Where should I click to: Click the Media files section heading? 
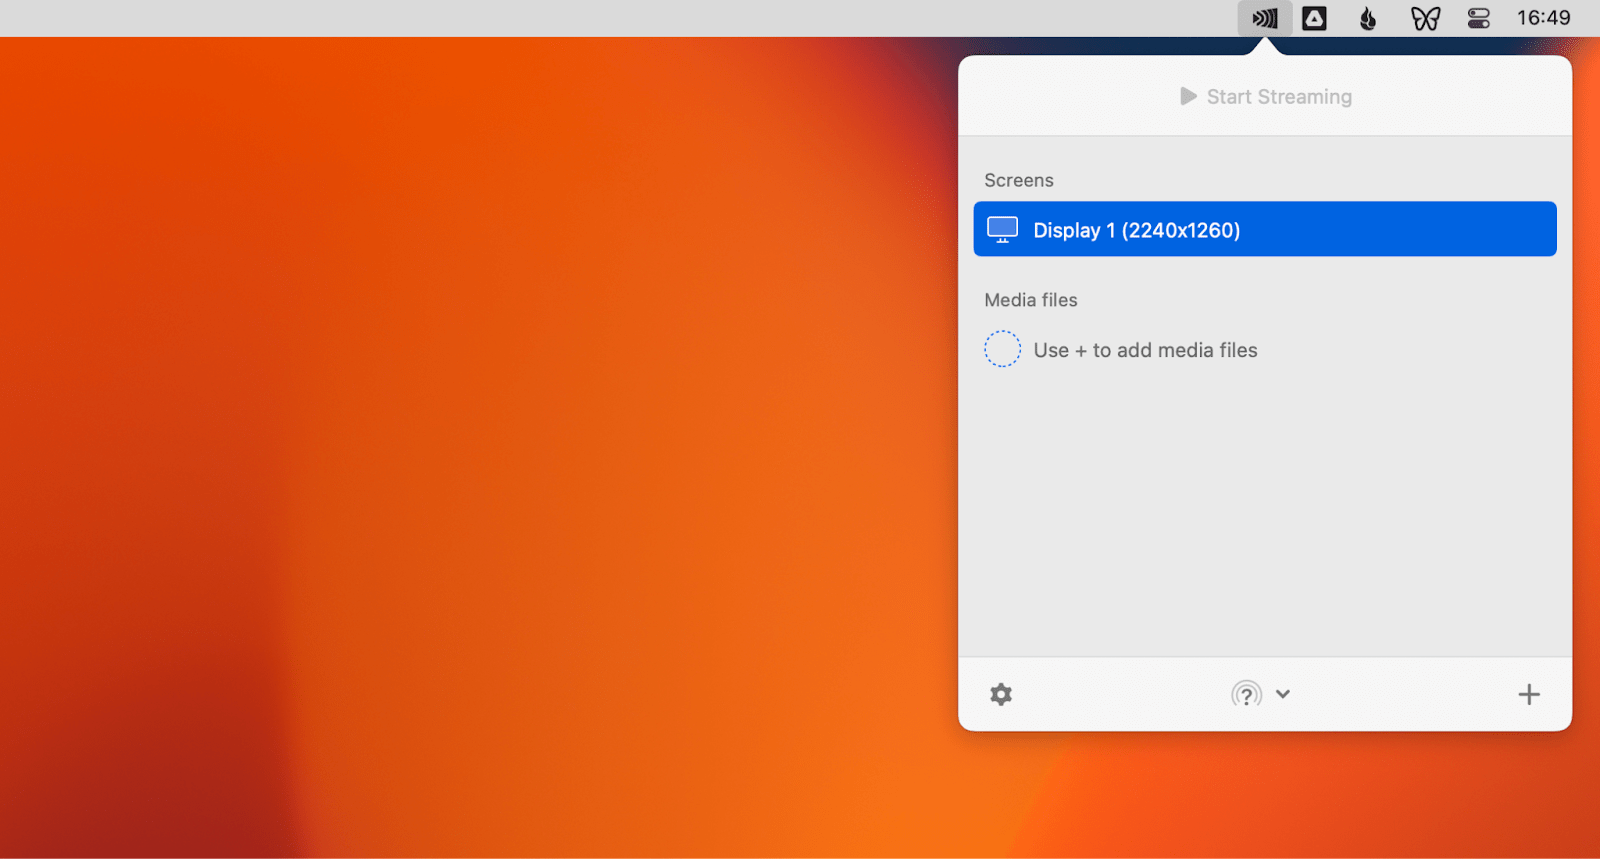[1031, 300]
